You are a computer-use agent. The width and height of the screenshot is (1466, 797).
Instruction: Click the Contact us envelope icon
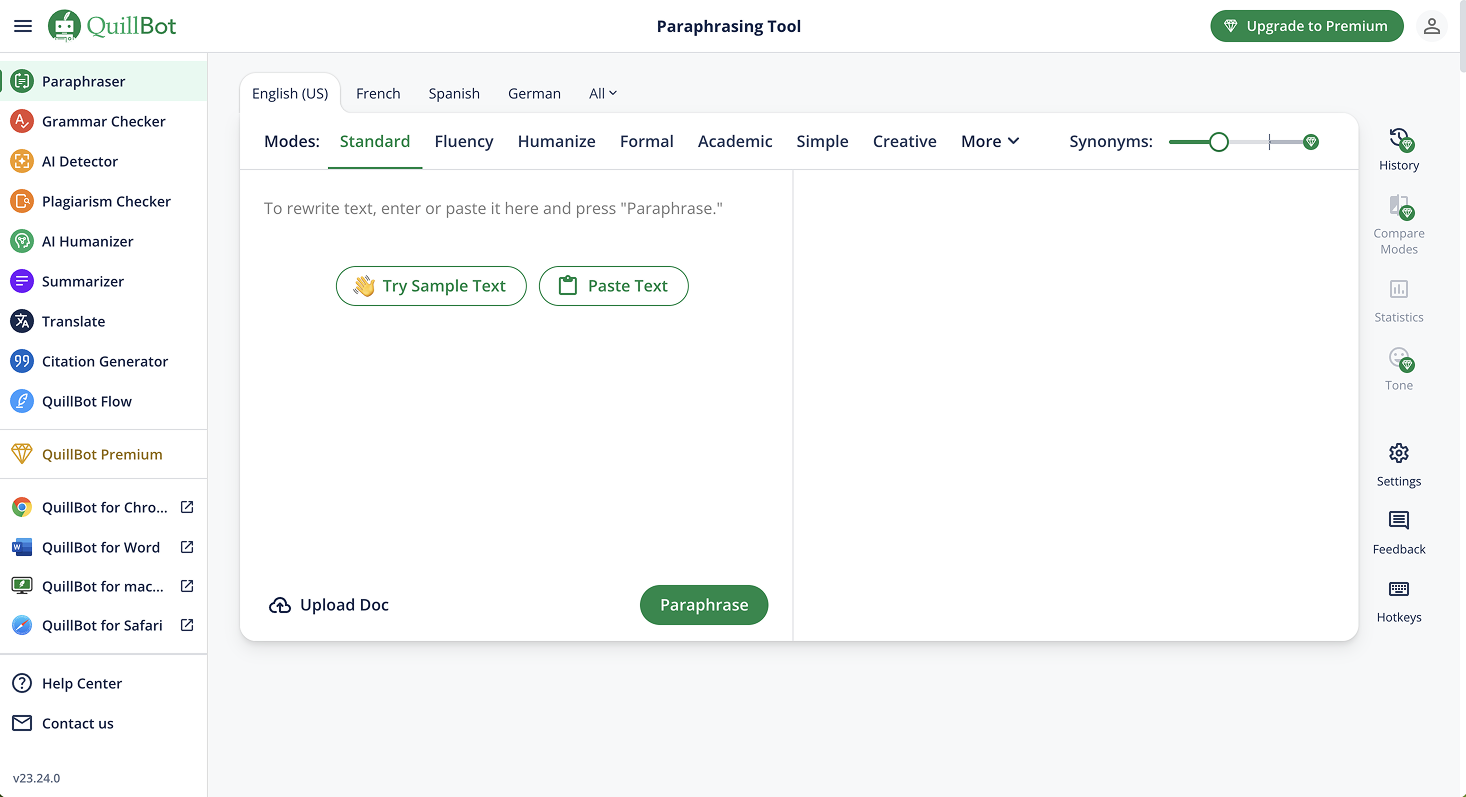(x=22, y=723)
